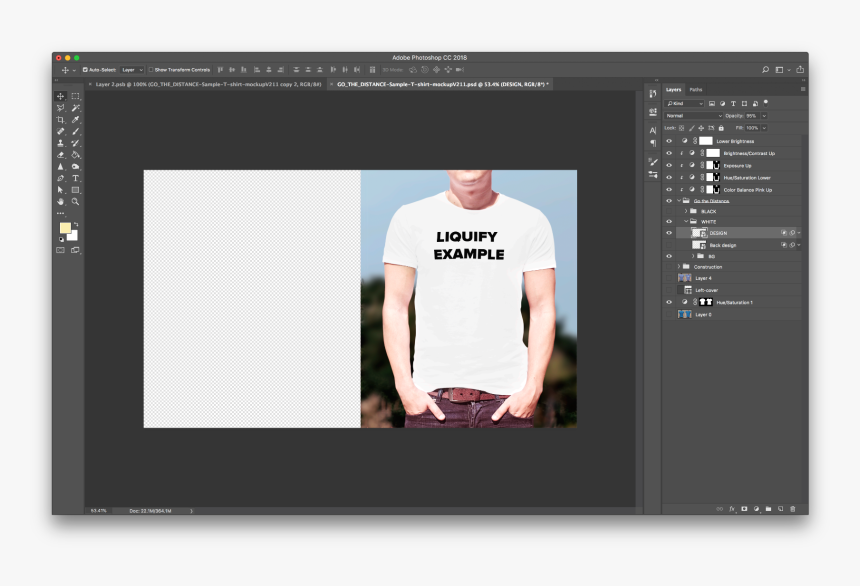Viewport: 860px width, 586px height.
Task: Select the Lasso tool
Action: (63, 107)
